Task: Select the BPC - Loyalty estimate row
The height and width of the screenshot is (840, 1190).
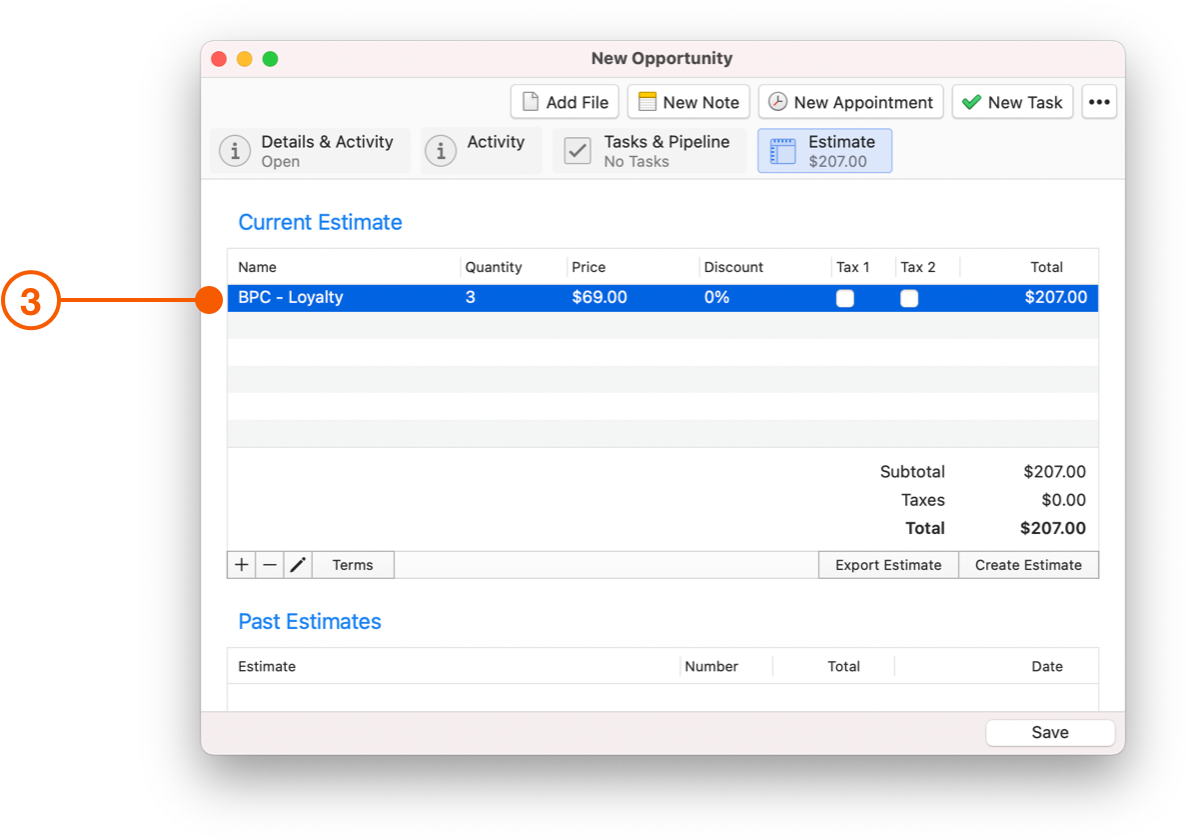Action: pyautogui.click(x=663, y=297)
